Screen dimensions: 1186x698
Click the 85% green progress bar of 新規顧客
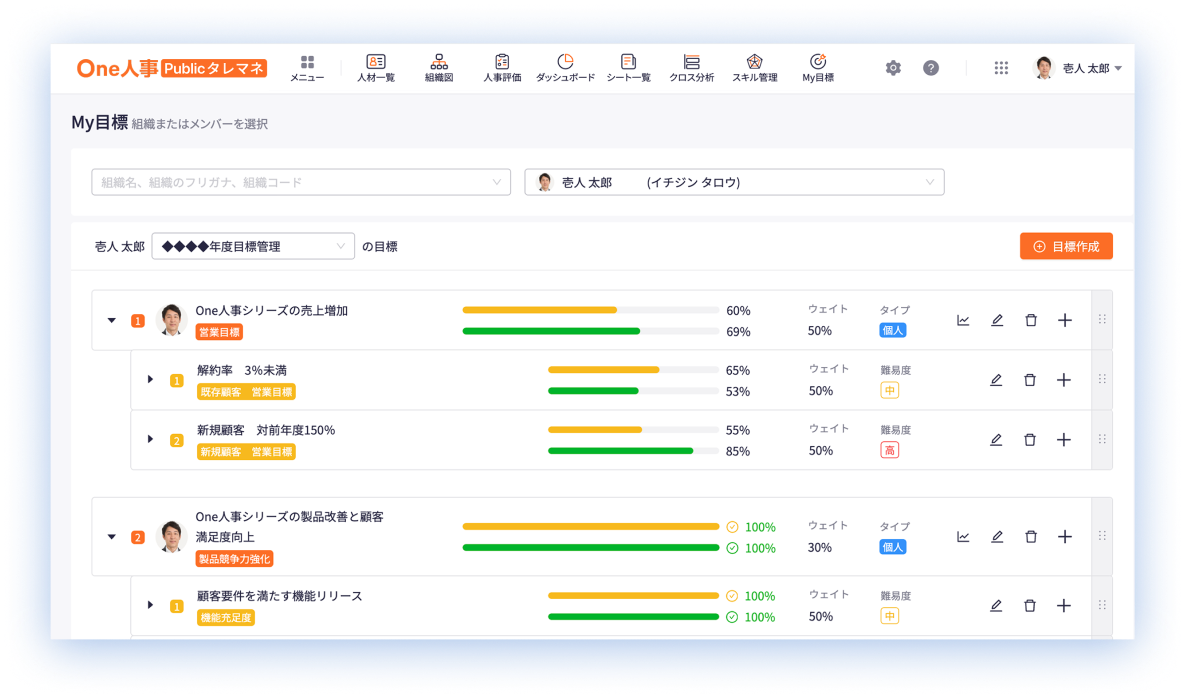tap(633, 451)
